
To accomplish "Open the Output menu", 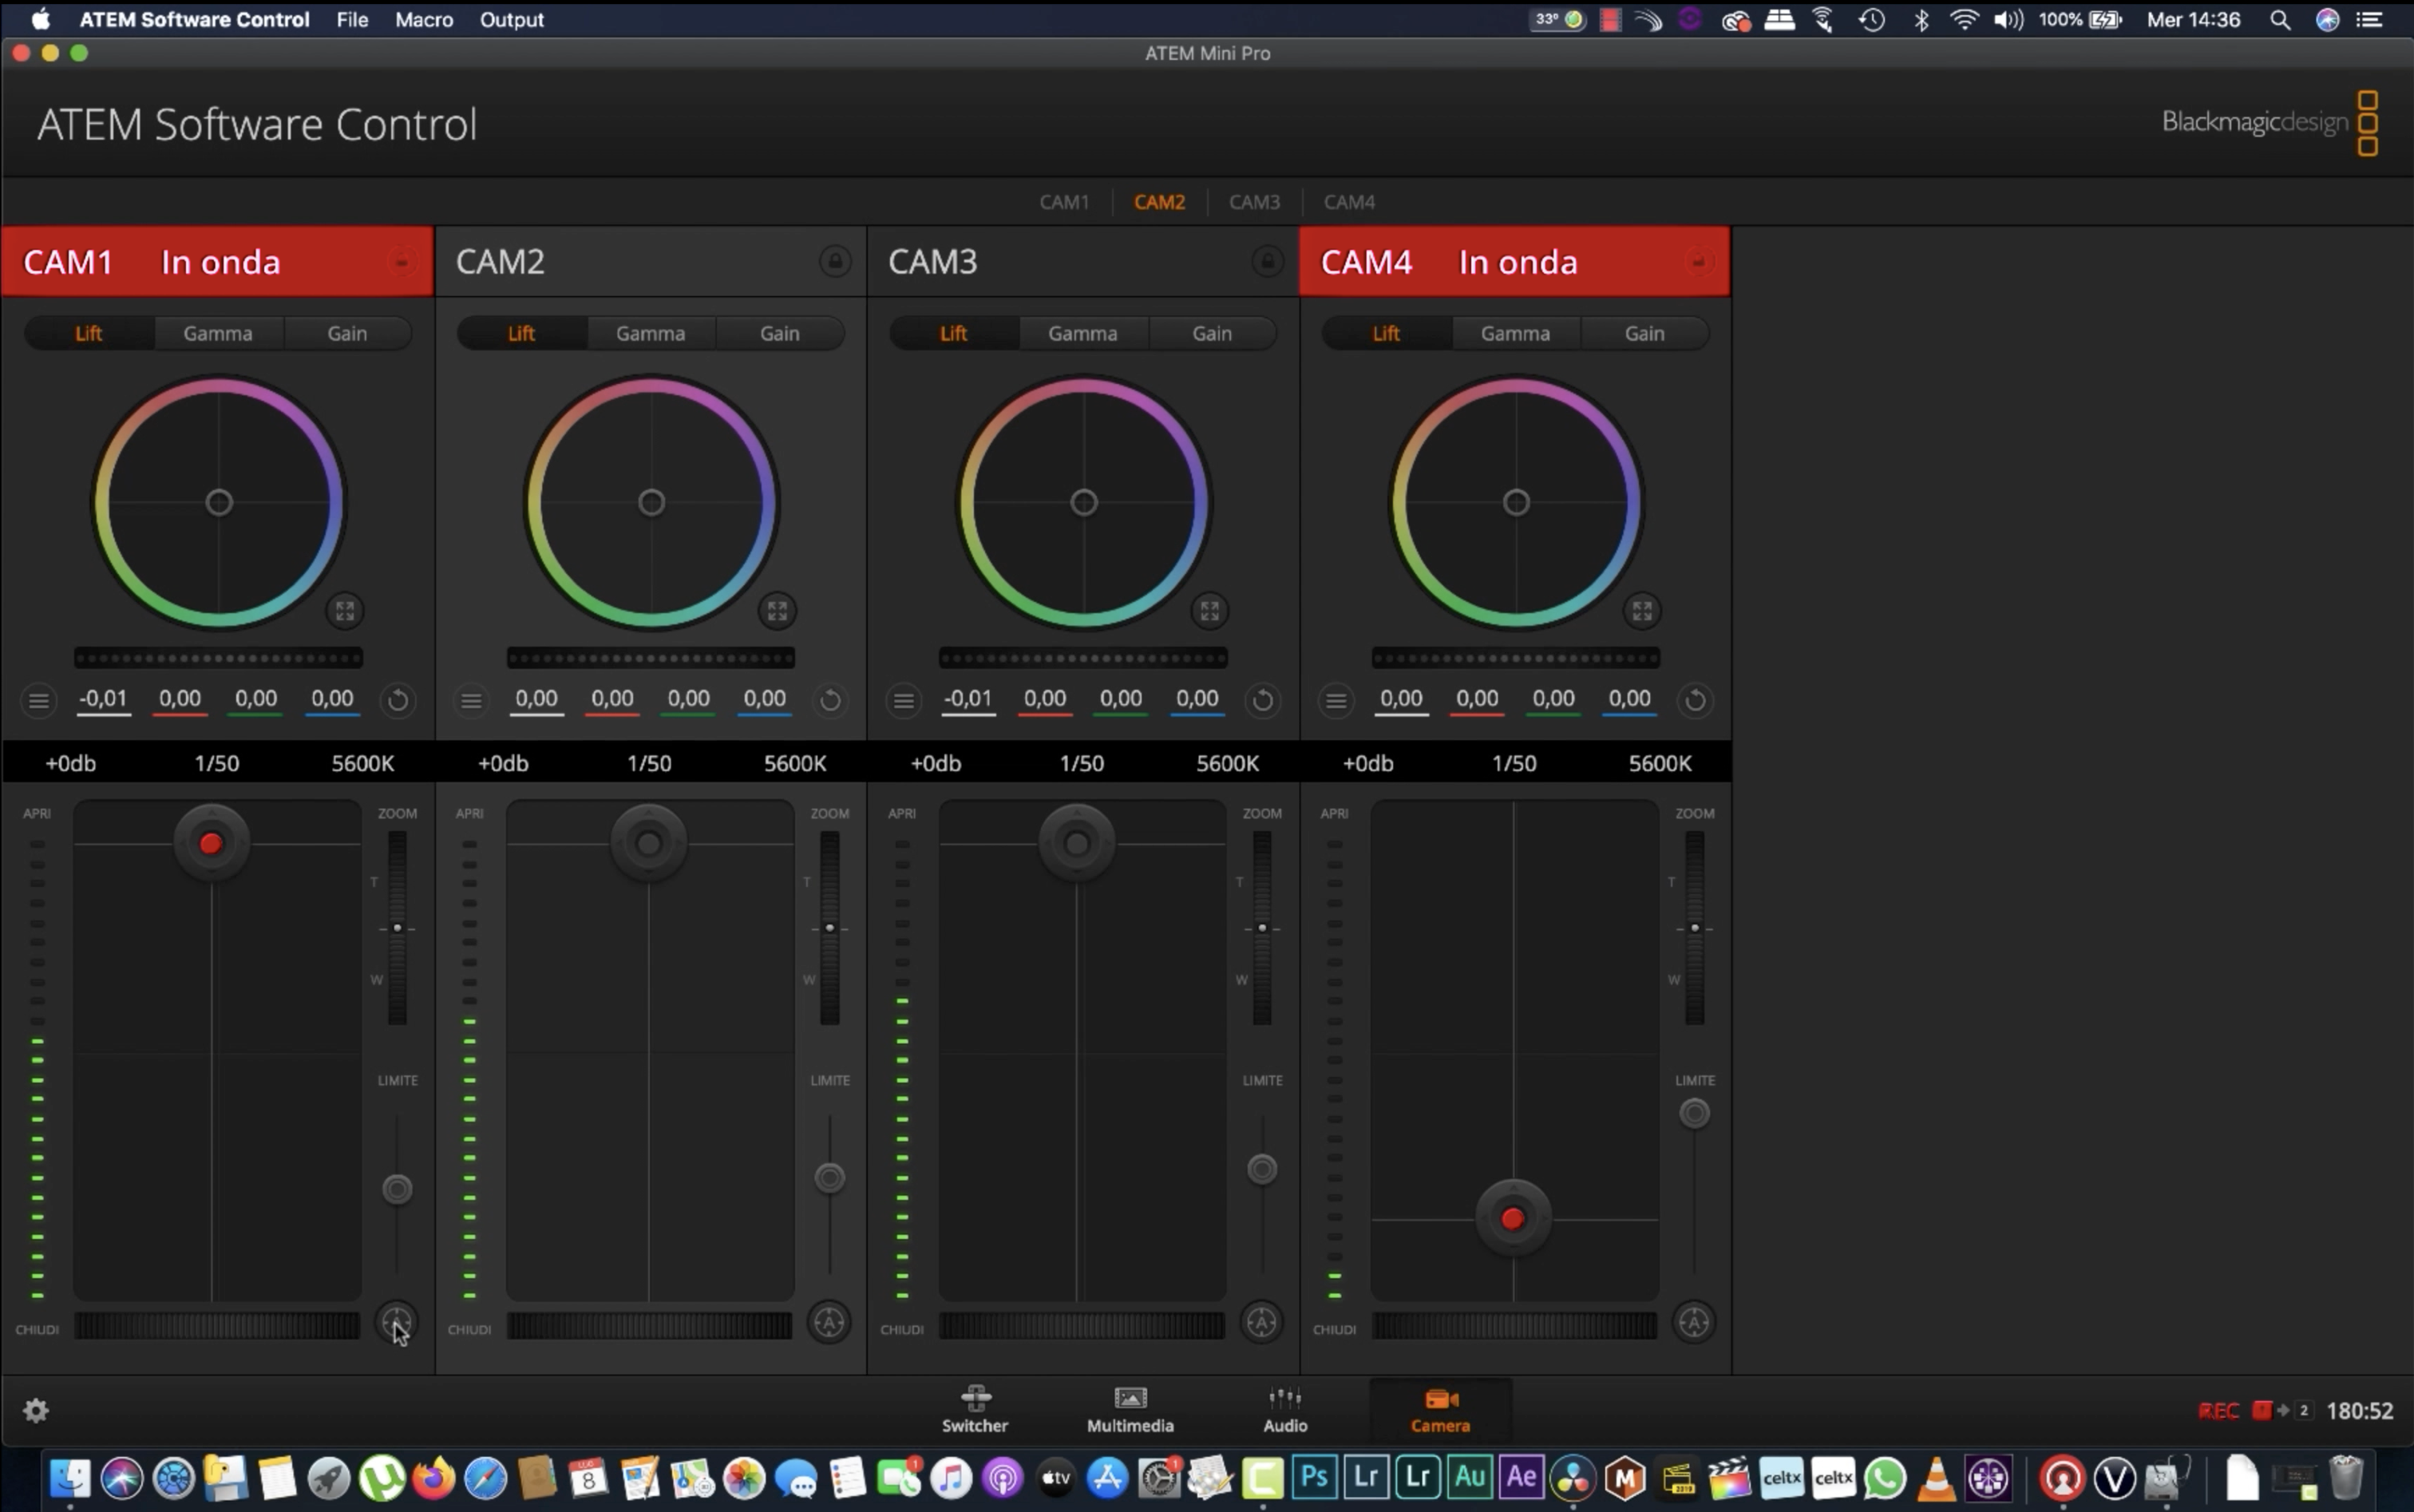I will (511, 19).
